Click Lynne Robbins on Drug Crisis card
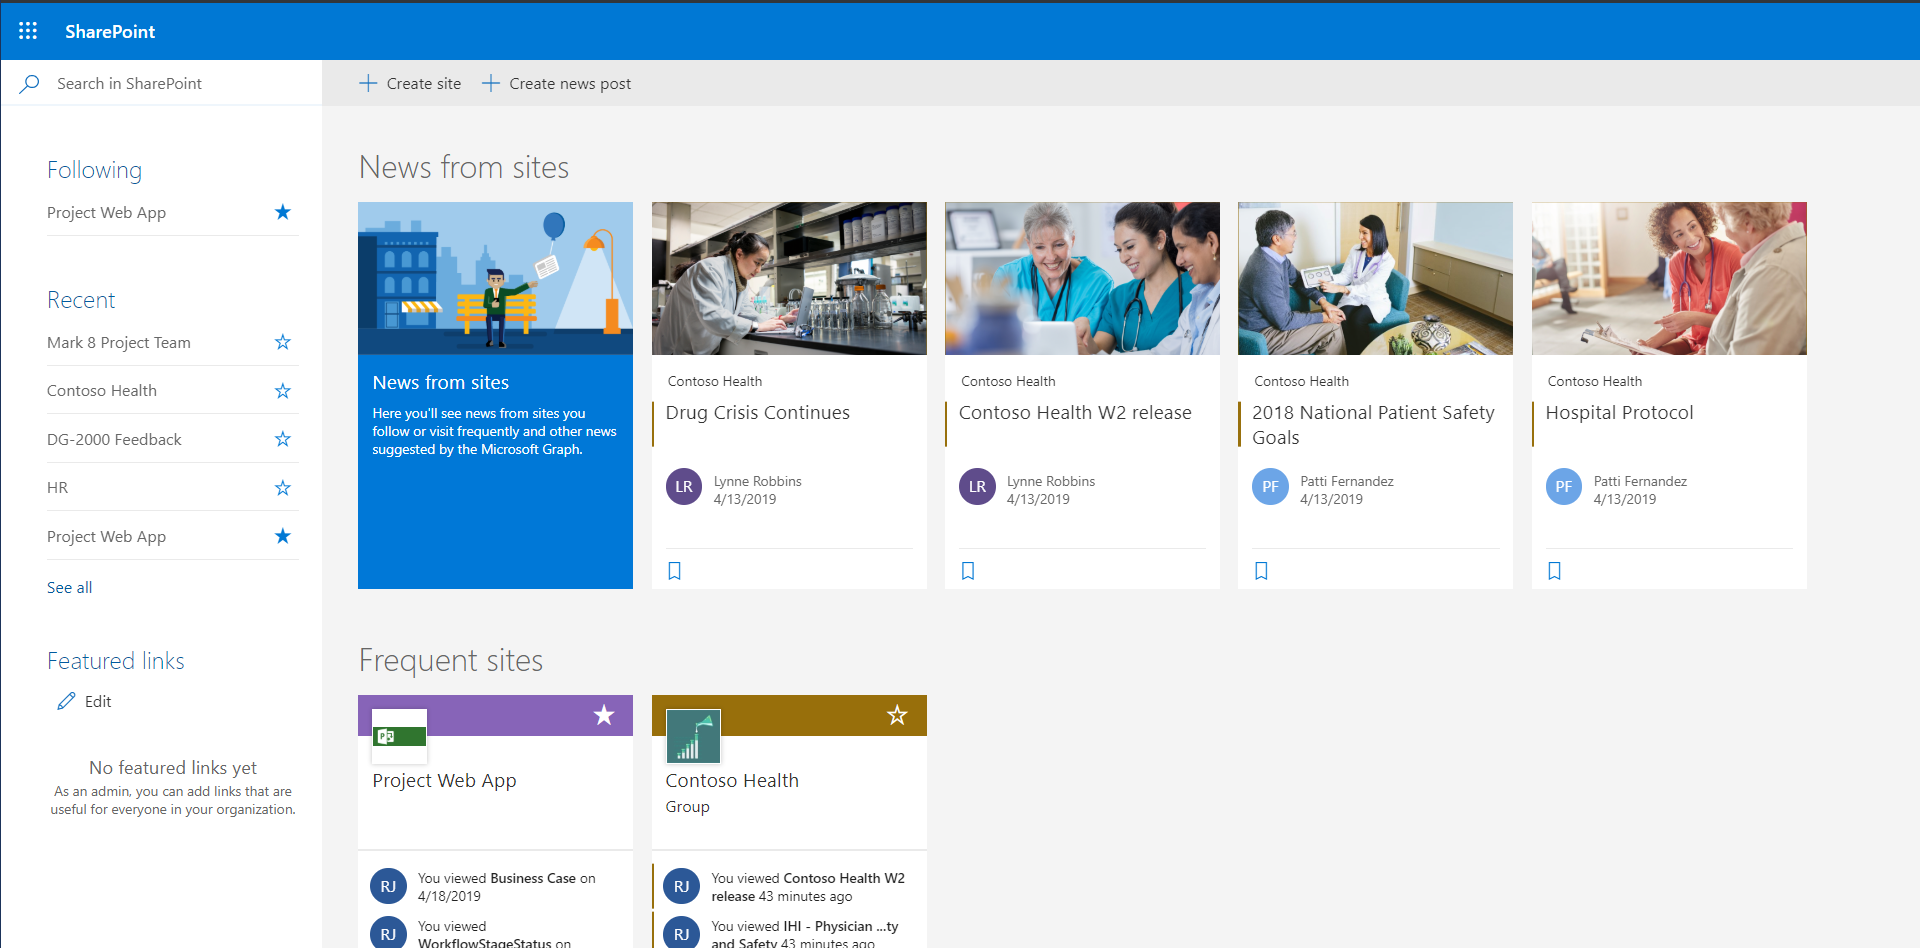The height and width of the screenshot is (948, 1920). coord(757,481)
